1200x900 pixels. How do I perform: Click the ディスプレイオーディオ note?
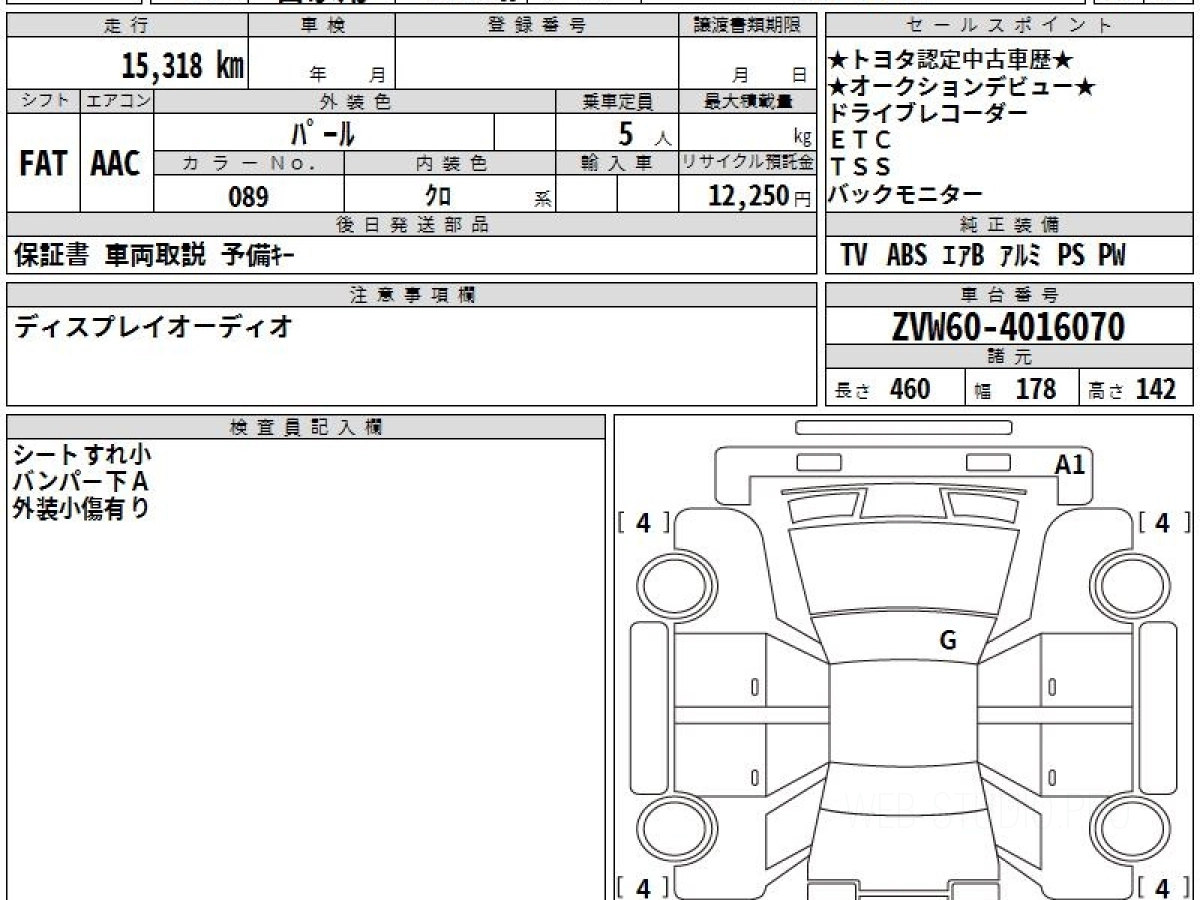tap(152, 326)
